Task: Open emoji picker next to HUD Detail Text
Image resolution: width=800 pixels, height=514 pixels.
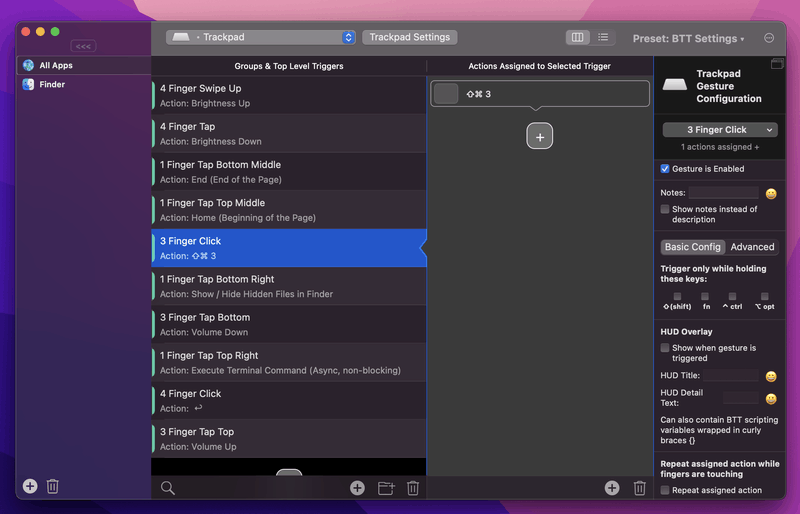Action: pyautogui.click(x=771, y=399)
